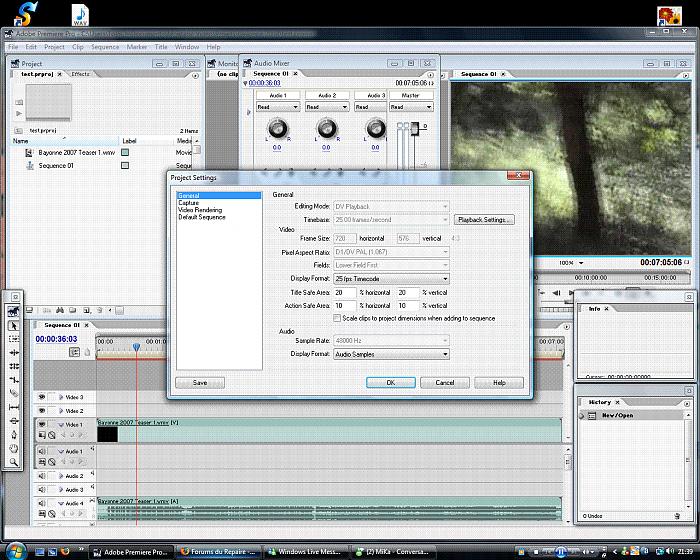Select the Razor tool
Viewport: 700px width, 560px height.
tap(14, 393)
